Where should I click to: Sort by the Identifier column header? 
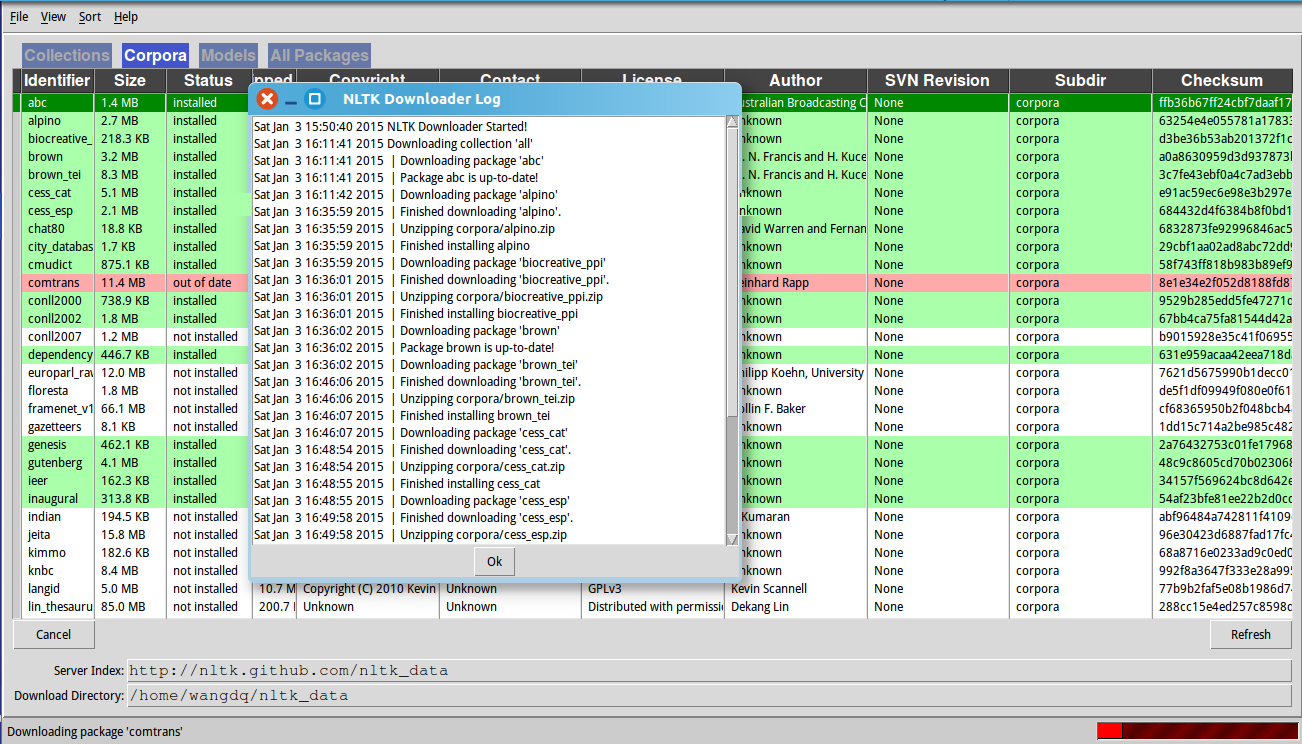click(x=57, y=81)
